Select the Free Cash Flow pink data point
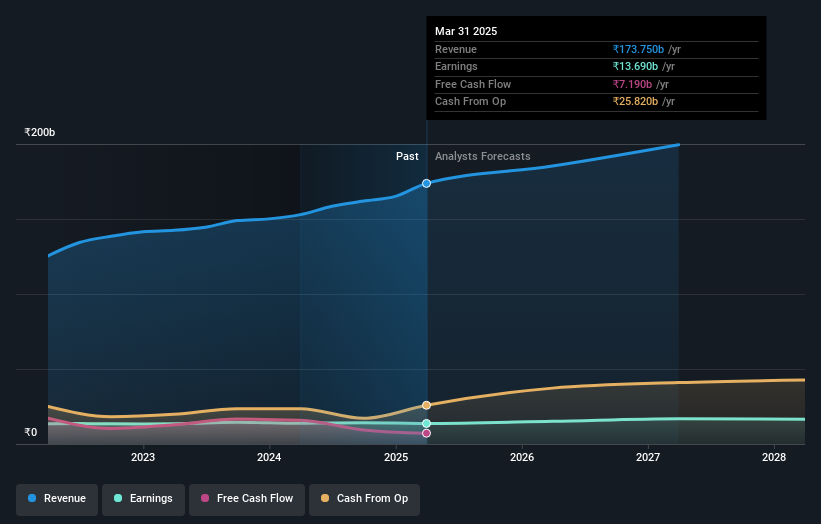Image resolution: width=821 pixels, height=524 pixels. (x=427, y=433)
